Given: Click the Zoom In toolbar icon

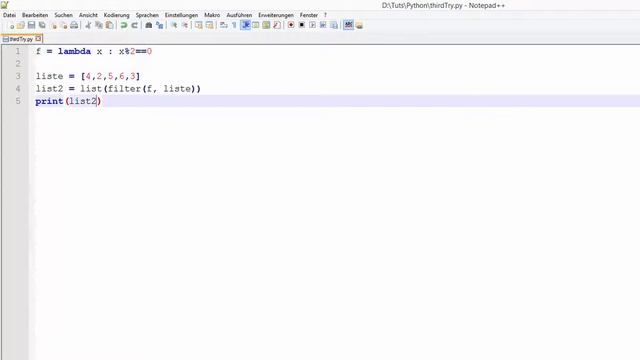Looking at the screenshot, I should [x=174, y=25].
